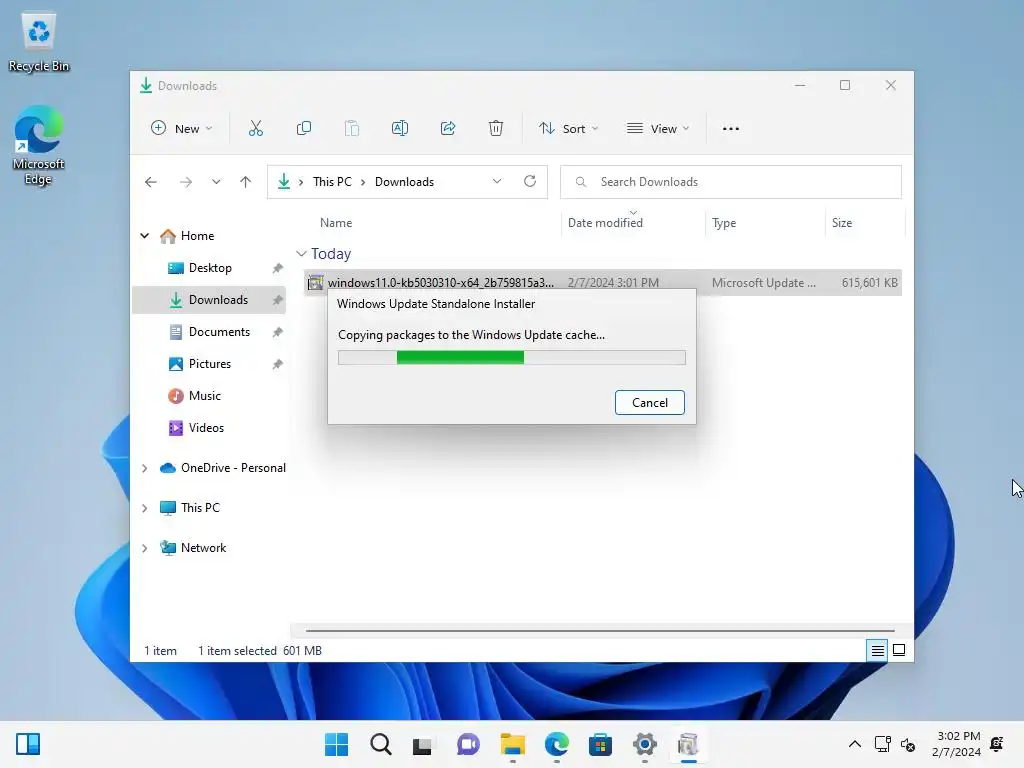Collapse the Home tree node
Screen dimensions: 1024x768
coord(144,236)
